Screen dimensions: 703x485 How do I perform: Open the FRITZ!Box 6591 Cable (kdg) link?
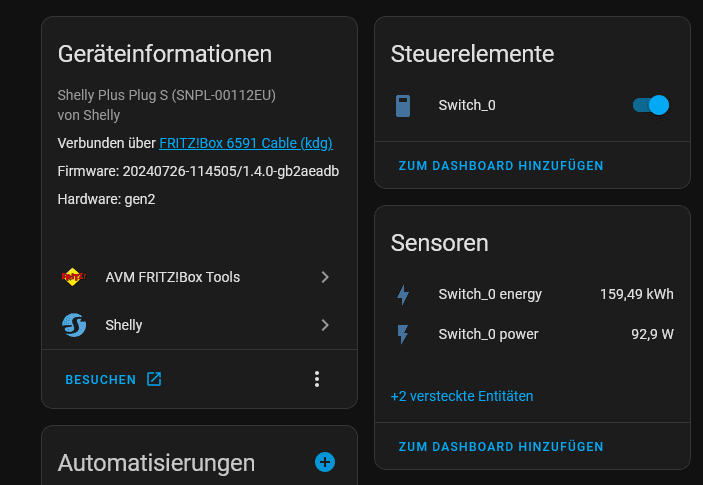(246, 143)
